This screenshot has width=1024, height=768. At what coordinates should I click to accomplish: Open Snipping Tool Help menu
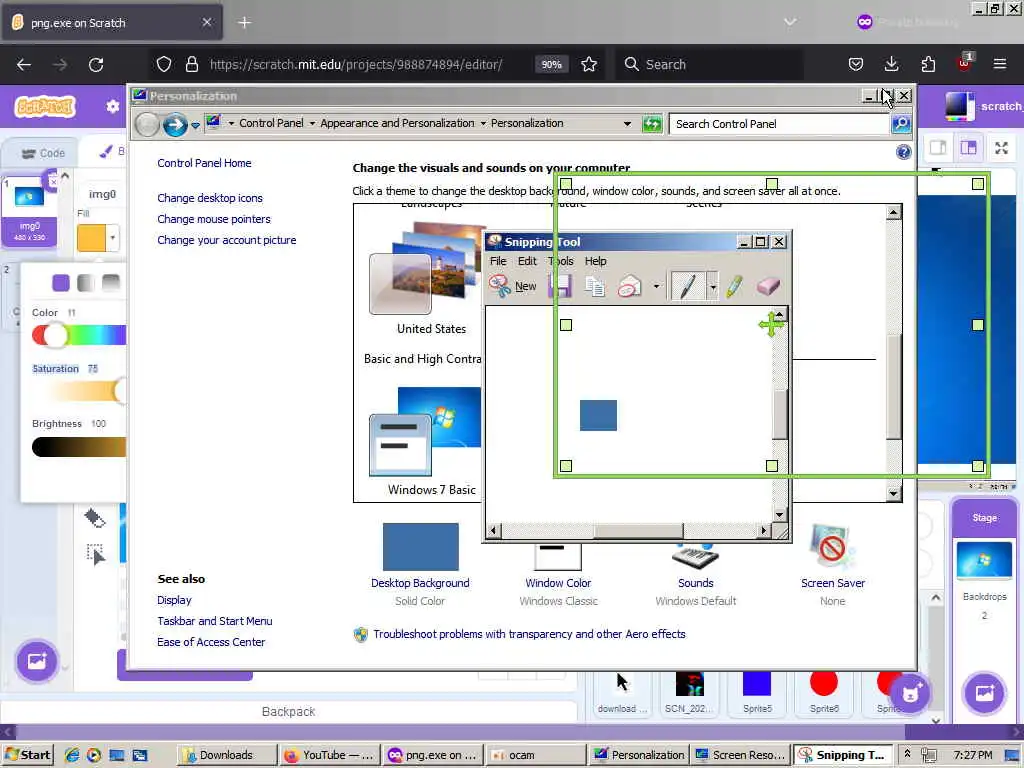tap(595, 261)
